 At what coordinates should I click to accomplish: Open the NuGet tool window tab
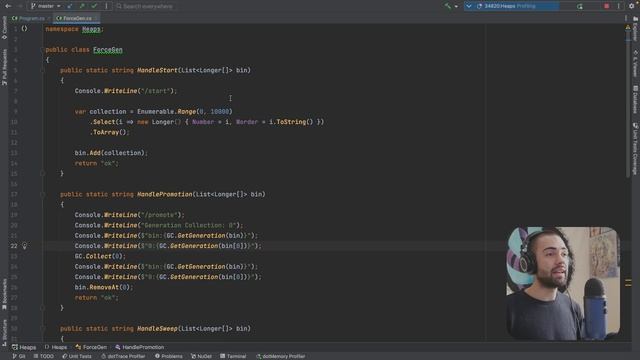[x=201, y=356]
